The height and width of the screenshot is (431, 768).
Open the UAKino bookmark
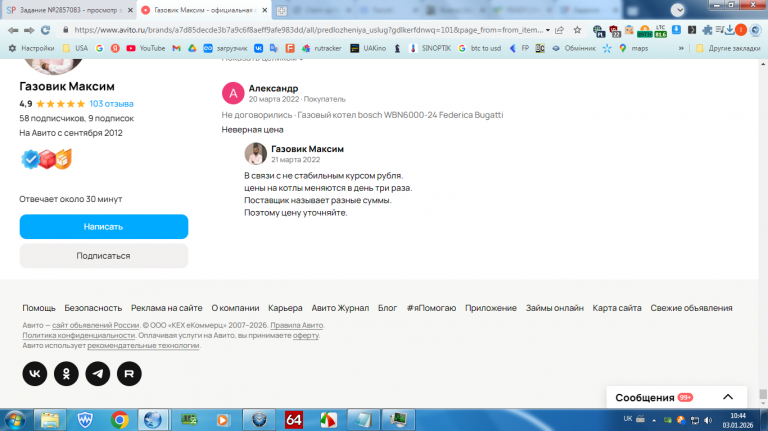[x=368, y=48]
